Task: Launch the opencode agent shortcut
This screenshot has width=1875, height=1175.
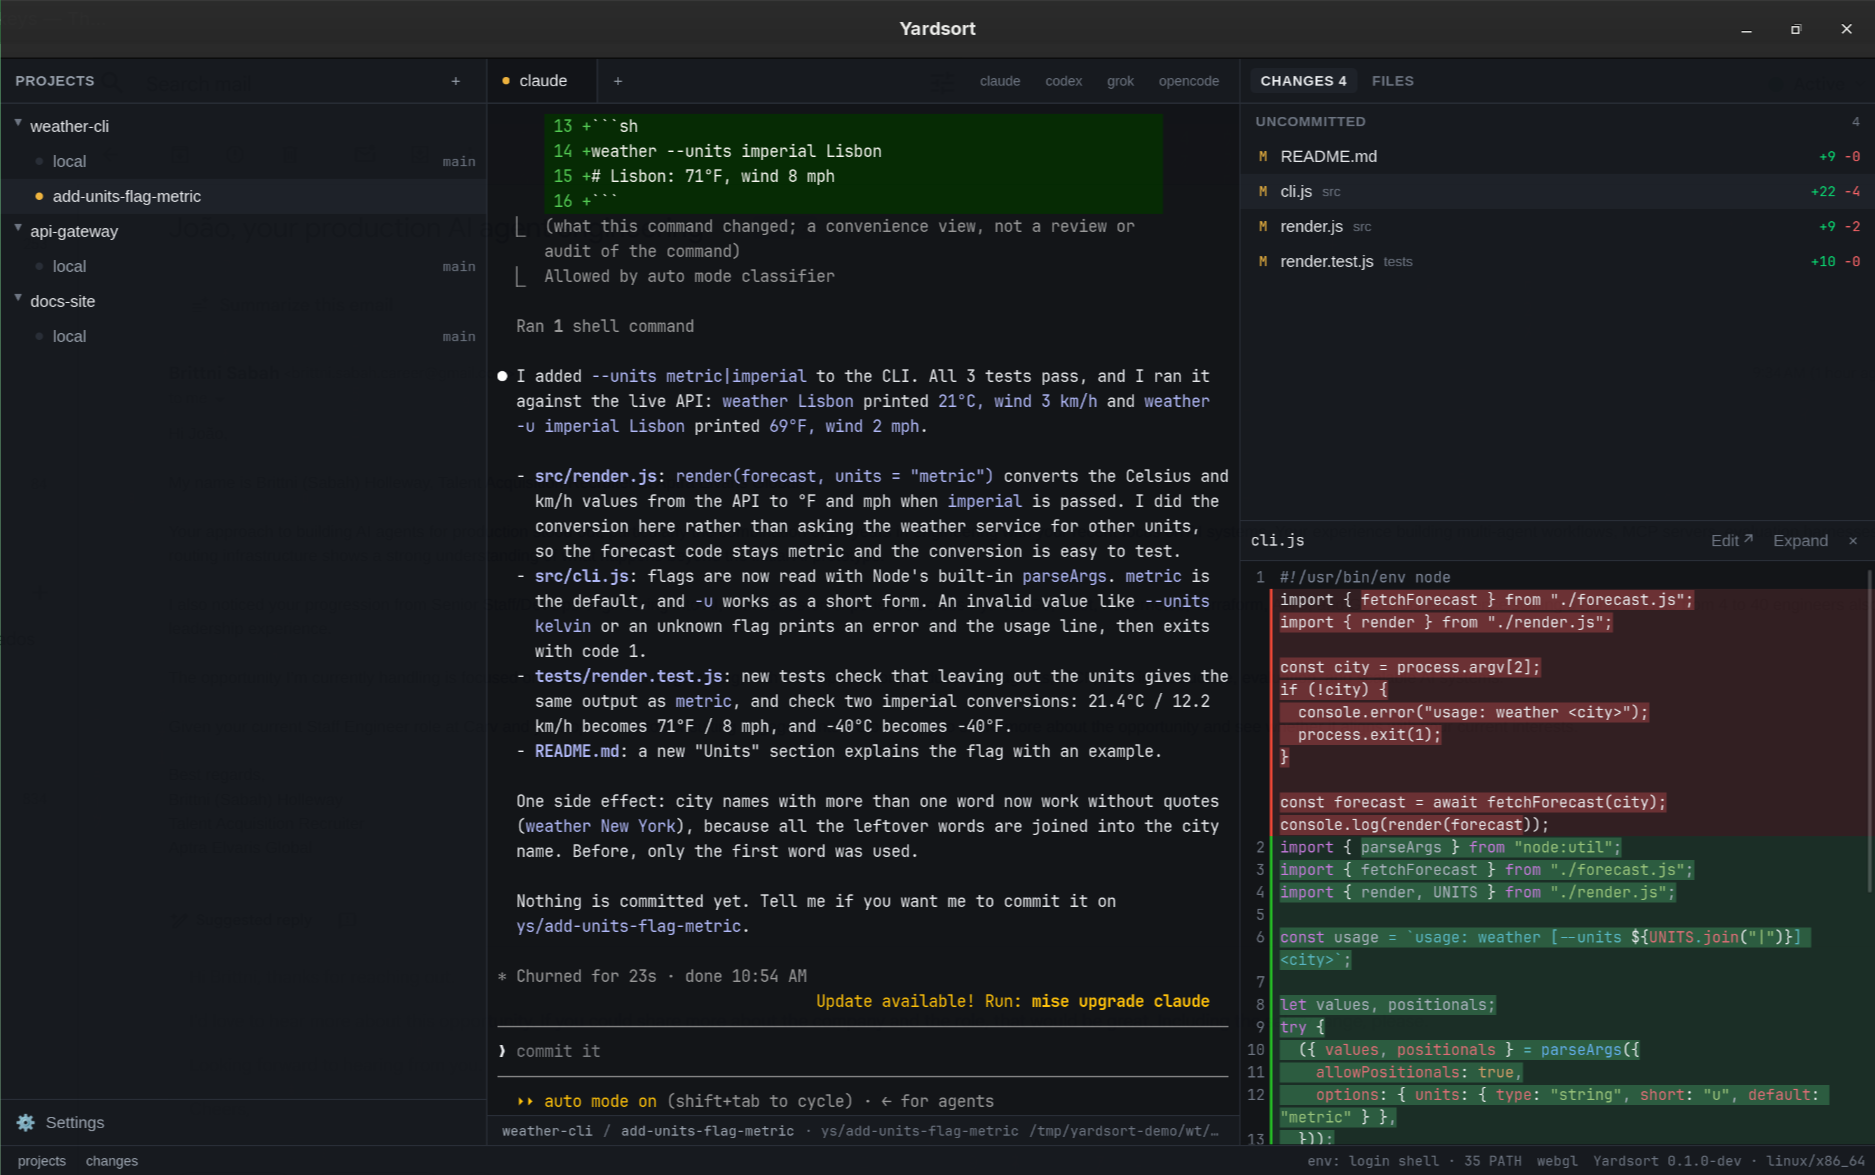Action: click(x=1189, y=81)
